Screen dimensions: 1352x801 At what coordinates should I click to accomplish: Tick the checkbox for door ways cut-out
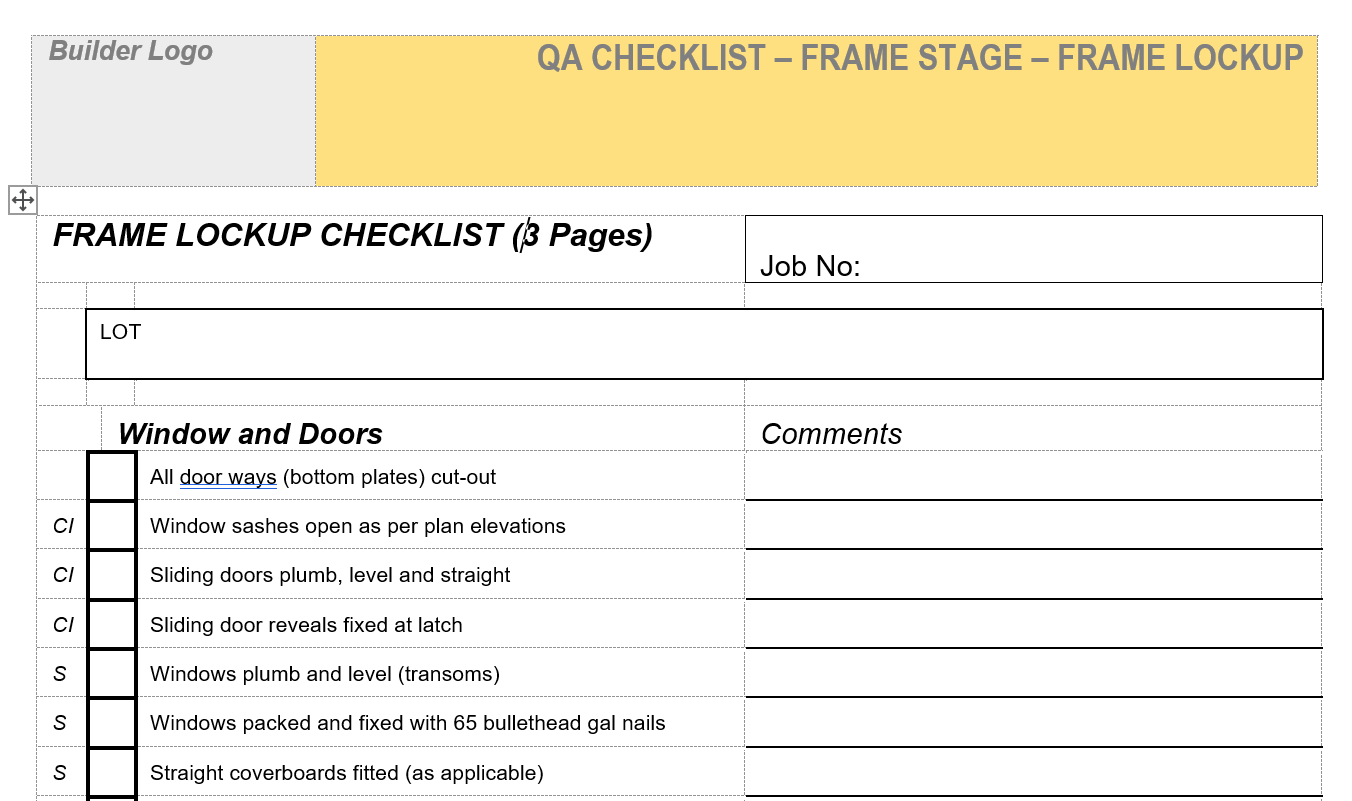(112, 476)
